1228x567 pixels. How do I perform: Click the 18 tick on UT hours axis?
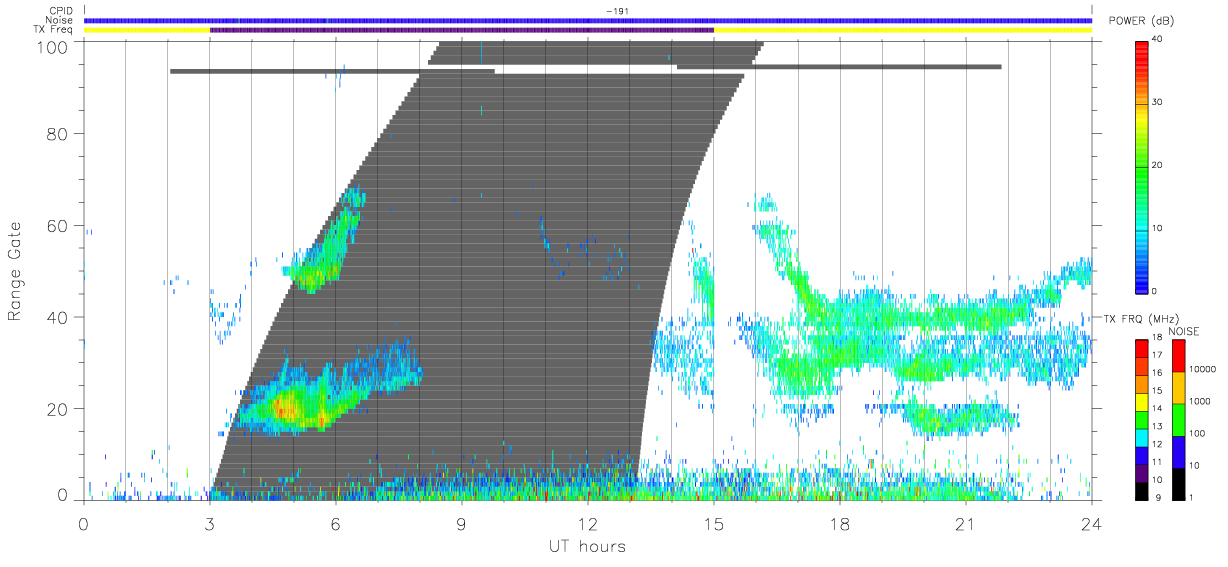click(x=840, y=523)
